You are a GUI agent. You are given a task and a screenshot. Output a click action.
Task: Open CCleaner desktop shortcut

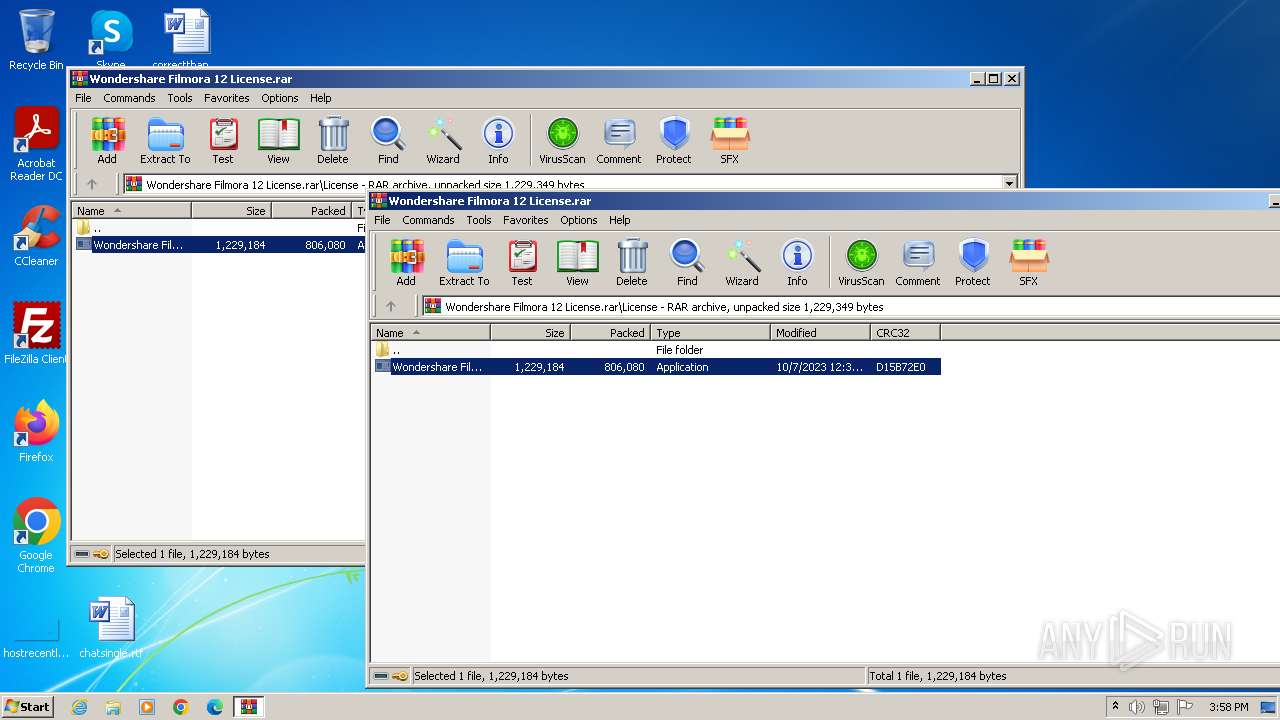[x=36, y=236]
